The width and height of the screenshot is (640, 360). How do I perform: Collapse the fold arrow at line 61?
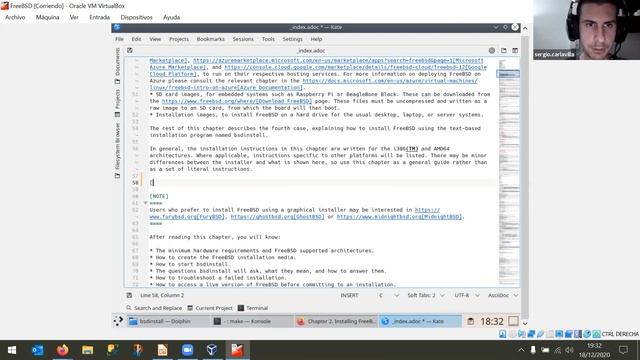point(145,203)
